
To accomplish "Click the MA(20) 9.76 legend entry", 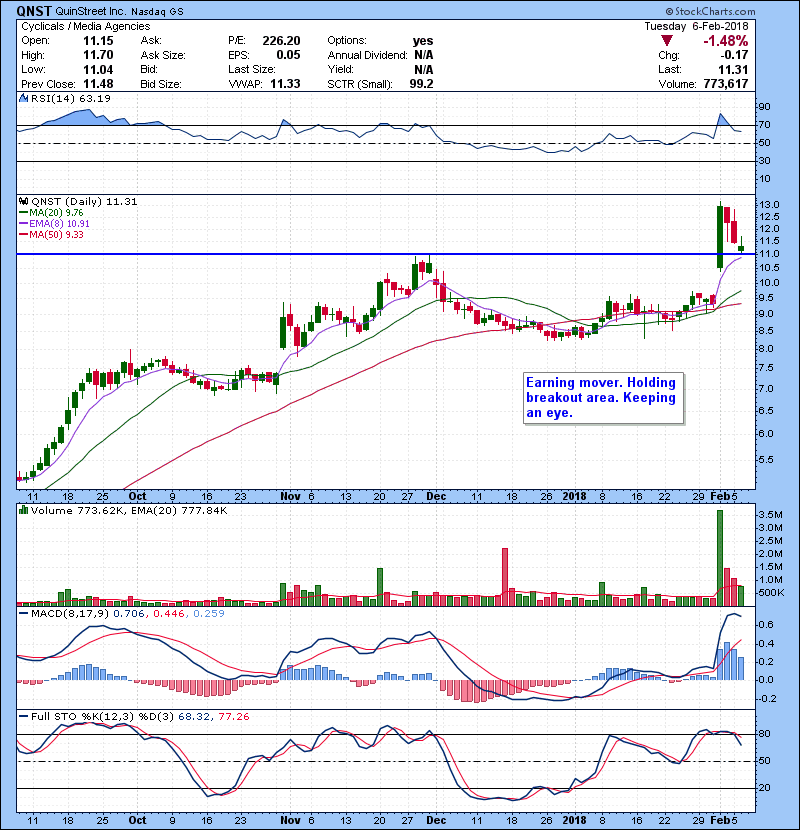I will pyautogui.click(x=51, y=213).
